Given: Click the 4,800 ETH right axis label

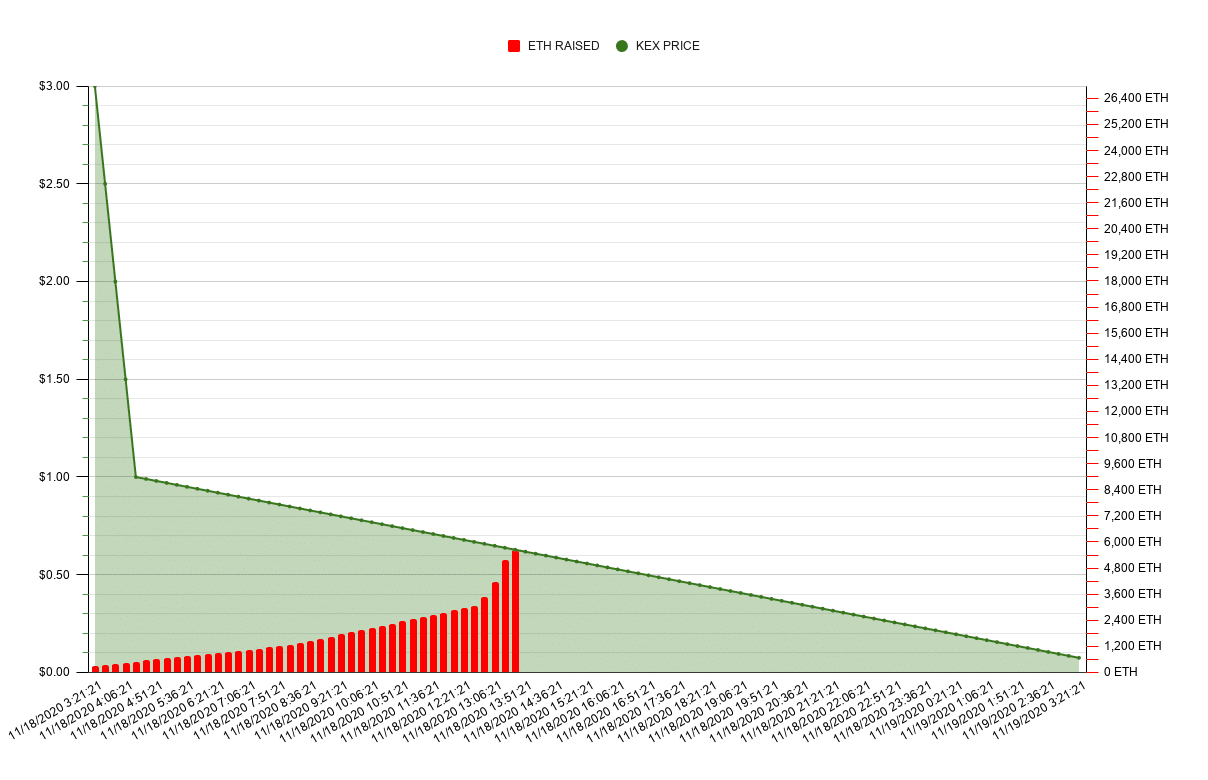Looking at the screenshot, I should pos(1133,568).
